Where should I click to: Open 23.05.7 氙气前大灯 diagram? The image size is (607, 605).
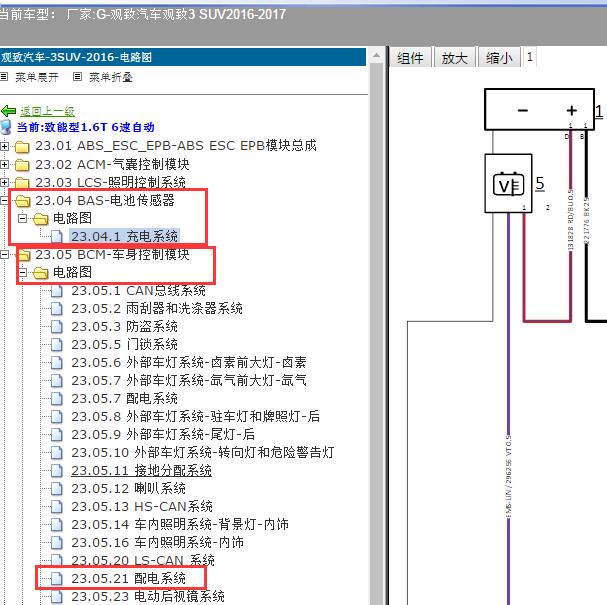189,380
